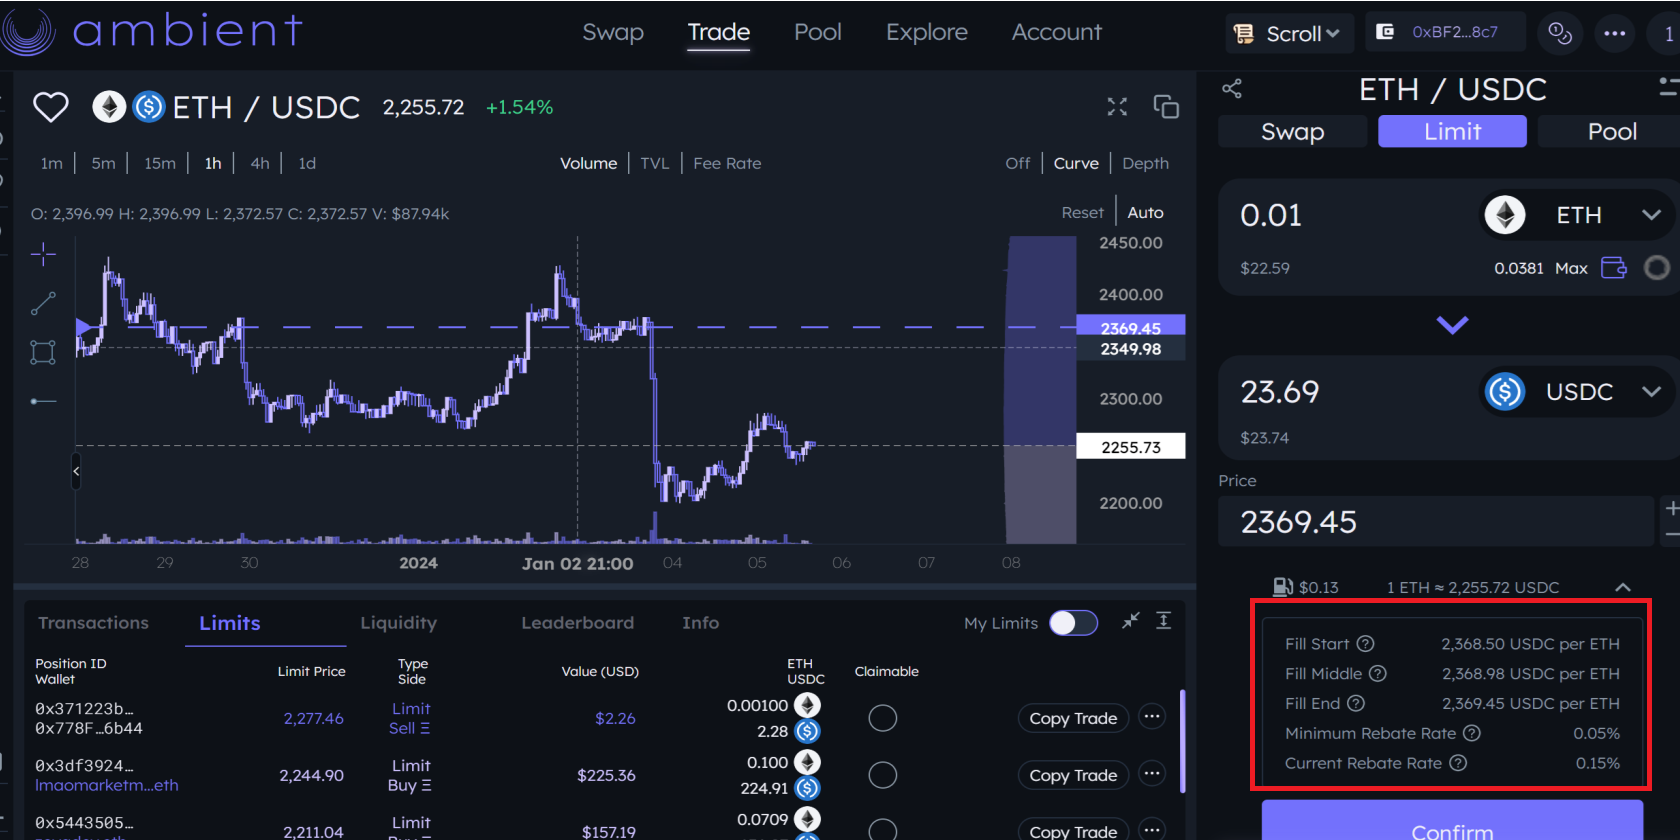The image size is (1680, 840).
Task: Select the crosshair drawing tool
Action: [43, 255]
